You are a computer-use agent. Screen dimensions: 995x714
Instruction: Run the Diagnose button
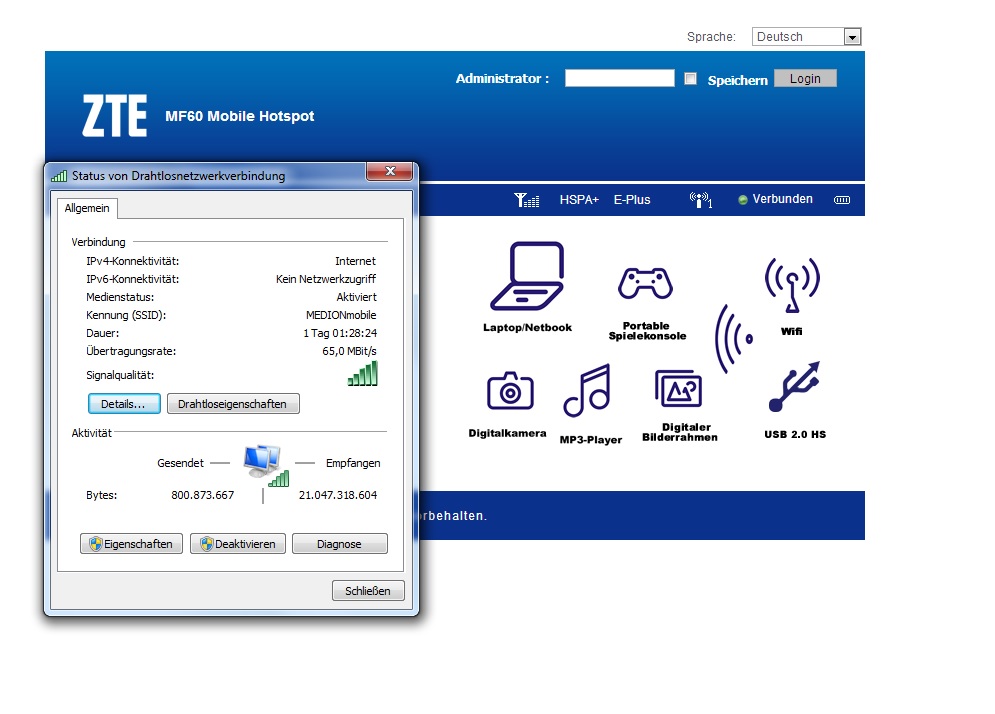click(339, 544)
